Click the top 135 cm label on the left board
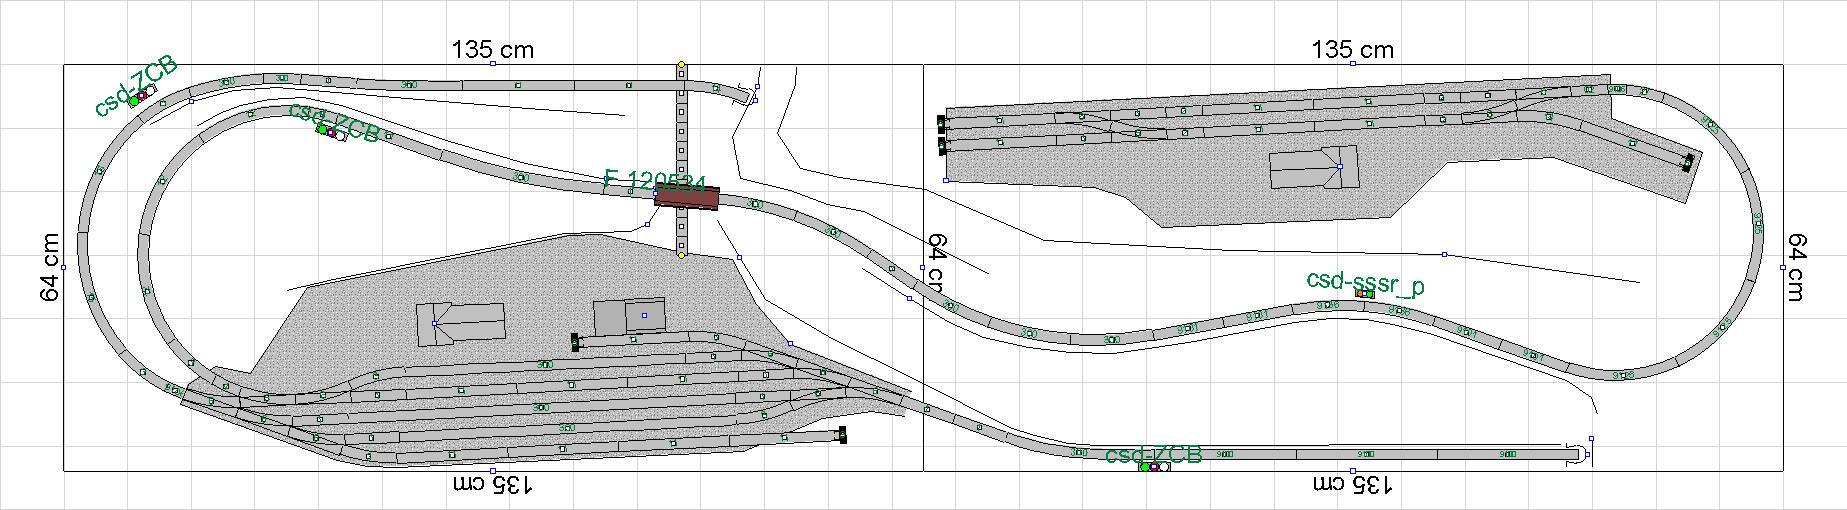This screenshot has width=1847, height=510. click(492, 49)
